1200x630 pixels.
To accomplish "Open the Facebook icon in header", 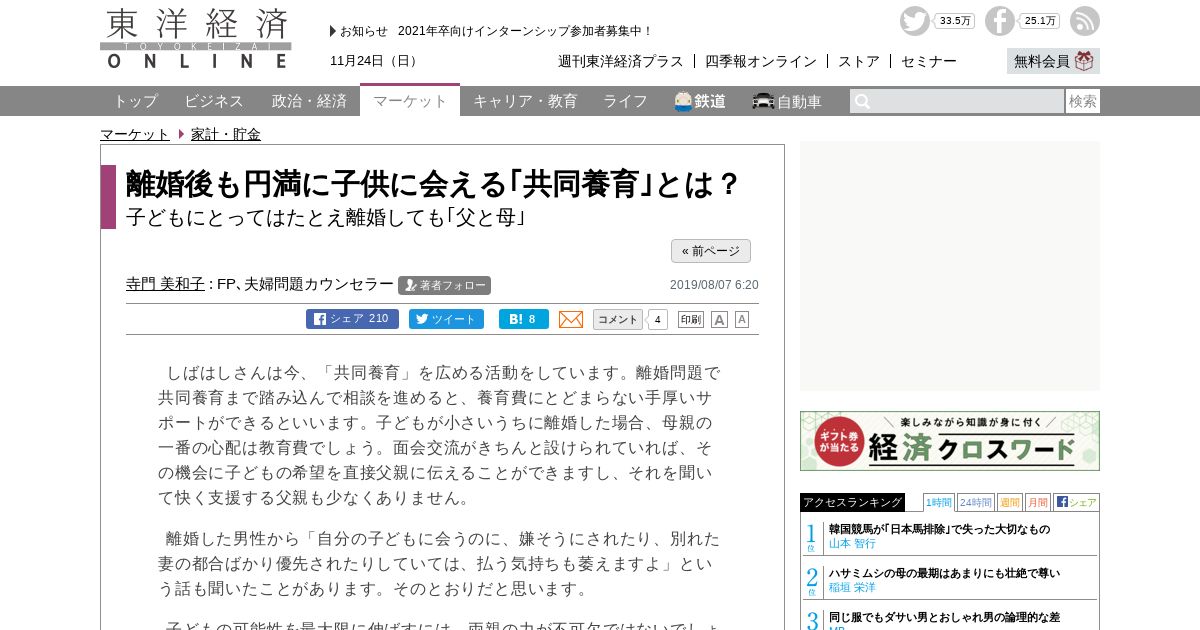I will click(x=999, y=21).
